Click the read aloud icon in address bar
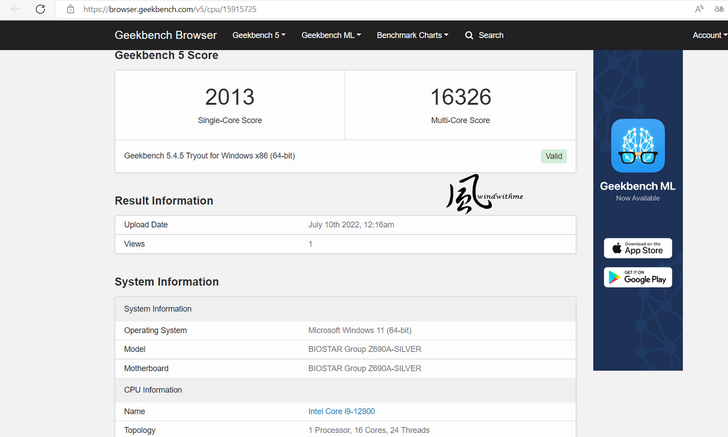Image resolution: width=728 pixels, height=437 pixels. [699, 9]
